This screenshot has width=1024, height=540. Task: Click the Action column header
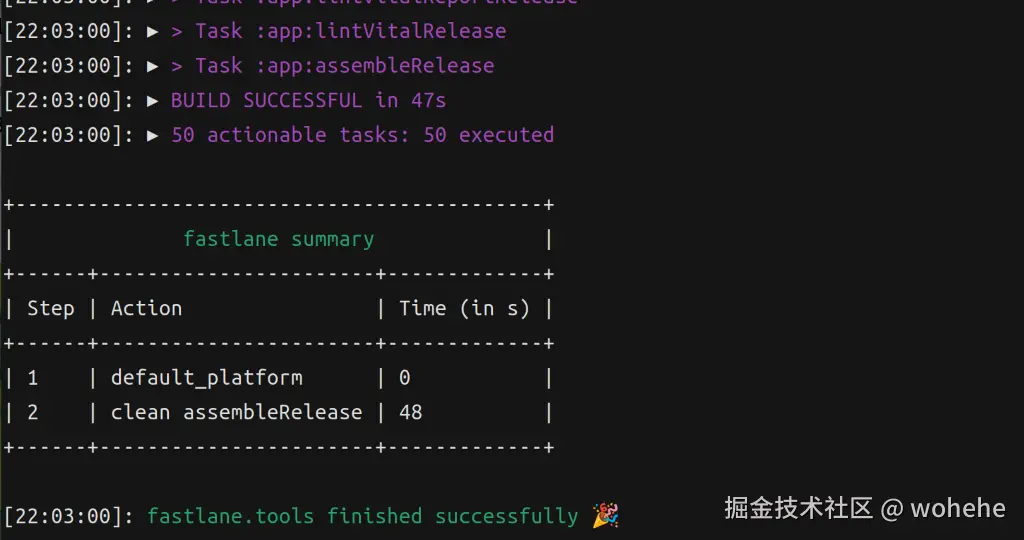tap(146, 308)
